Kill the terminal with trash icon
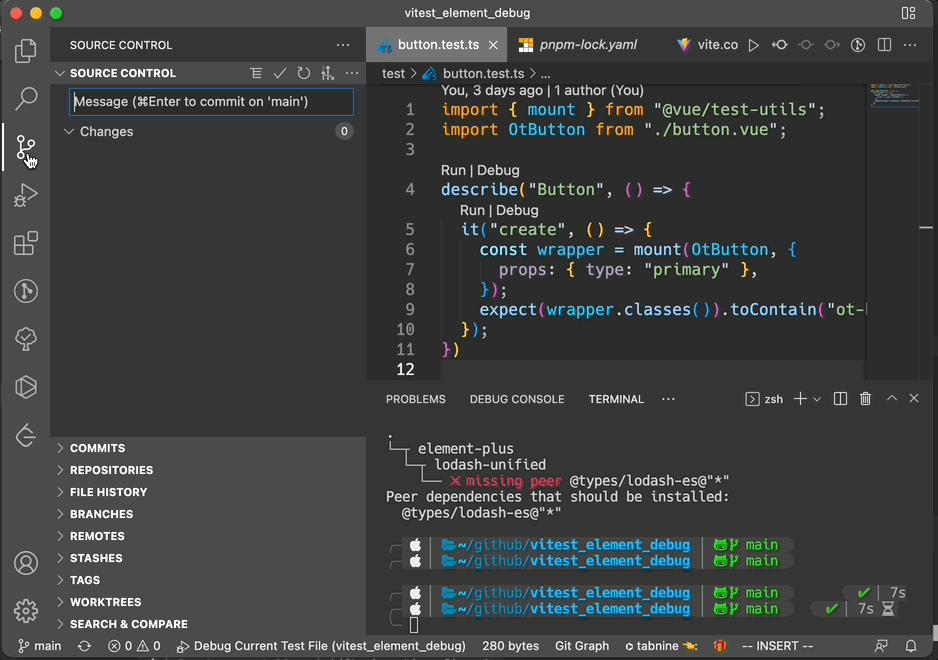938x660 pixels. tap(866, 399)
